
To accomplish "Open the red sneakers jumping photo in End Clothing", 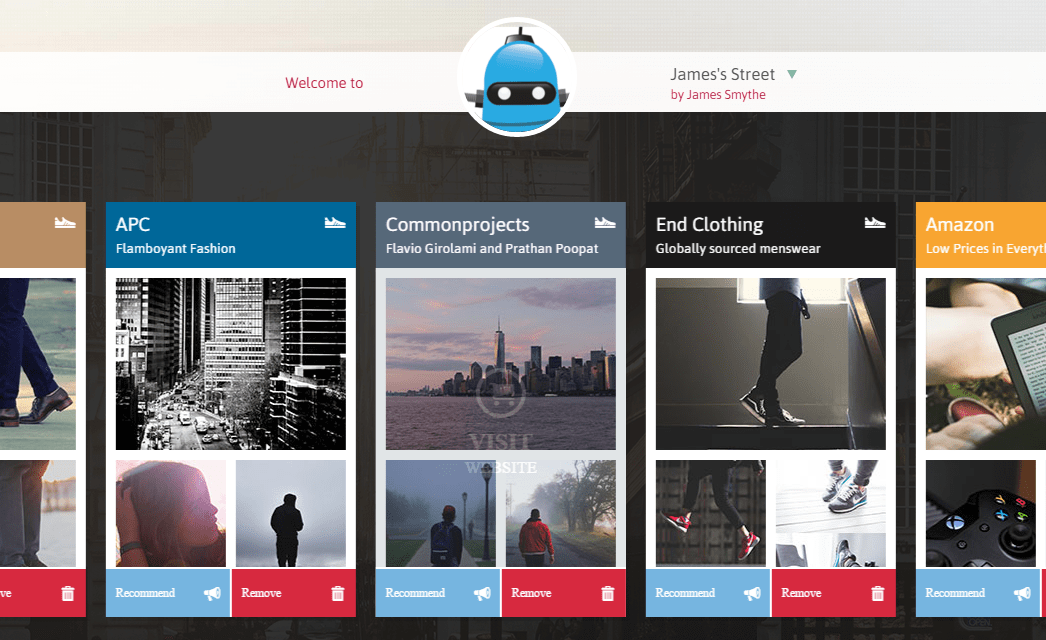I will (x=711, y=513).
